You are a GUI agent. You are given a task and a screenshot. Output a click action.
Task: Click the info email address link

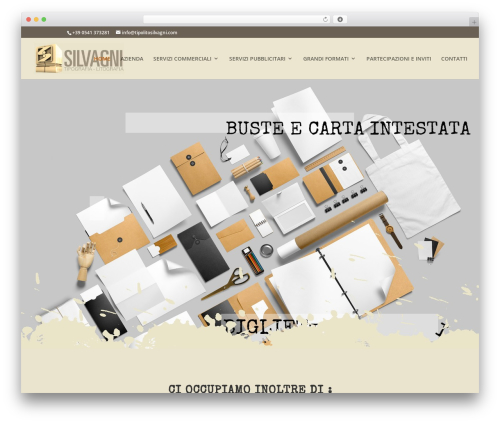click(149, 33)
